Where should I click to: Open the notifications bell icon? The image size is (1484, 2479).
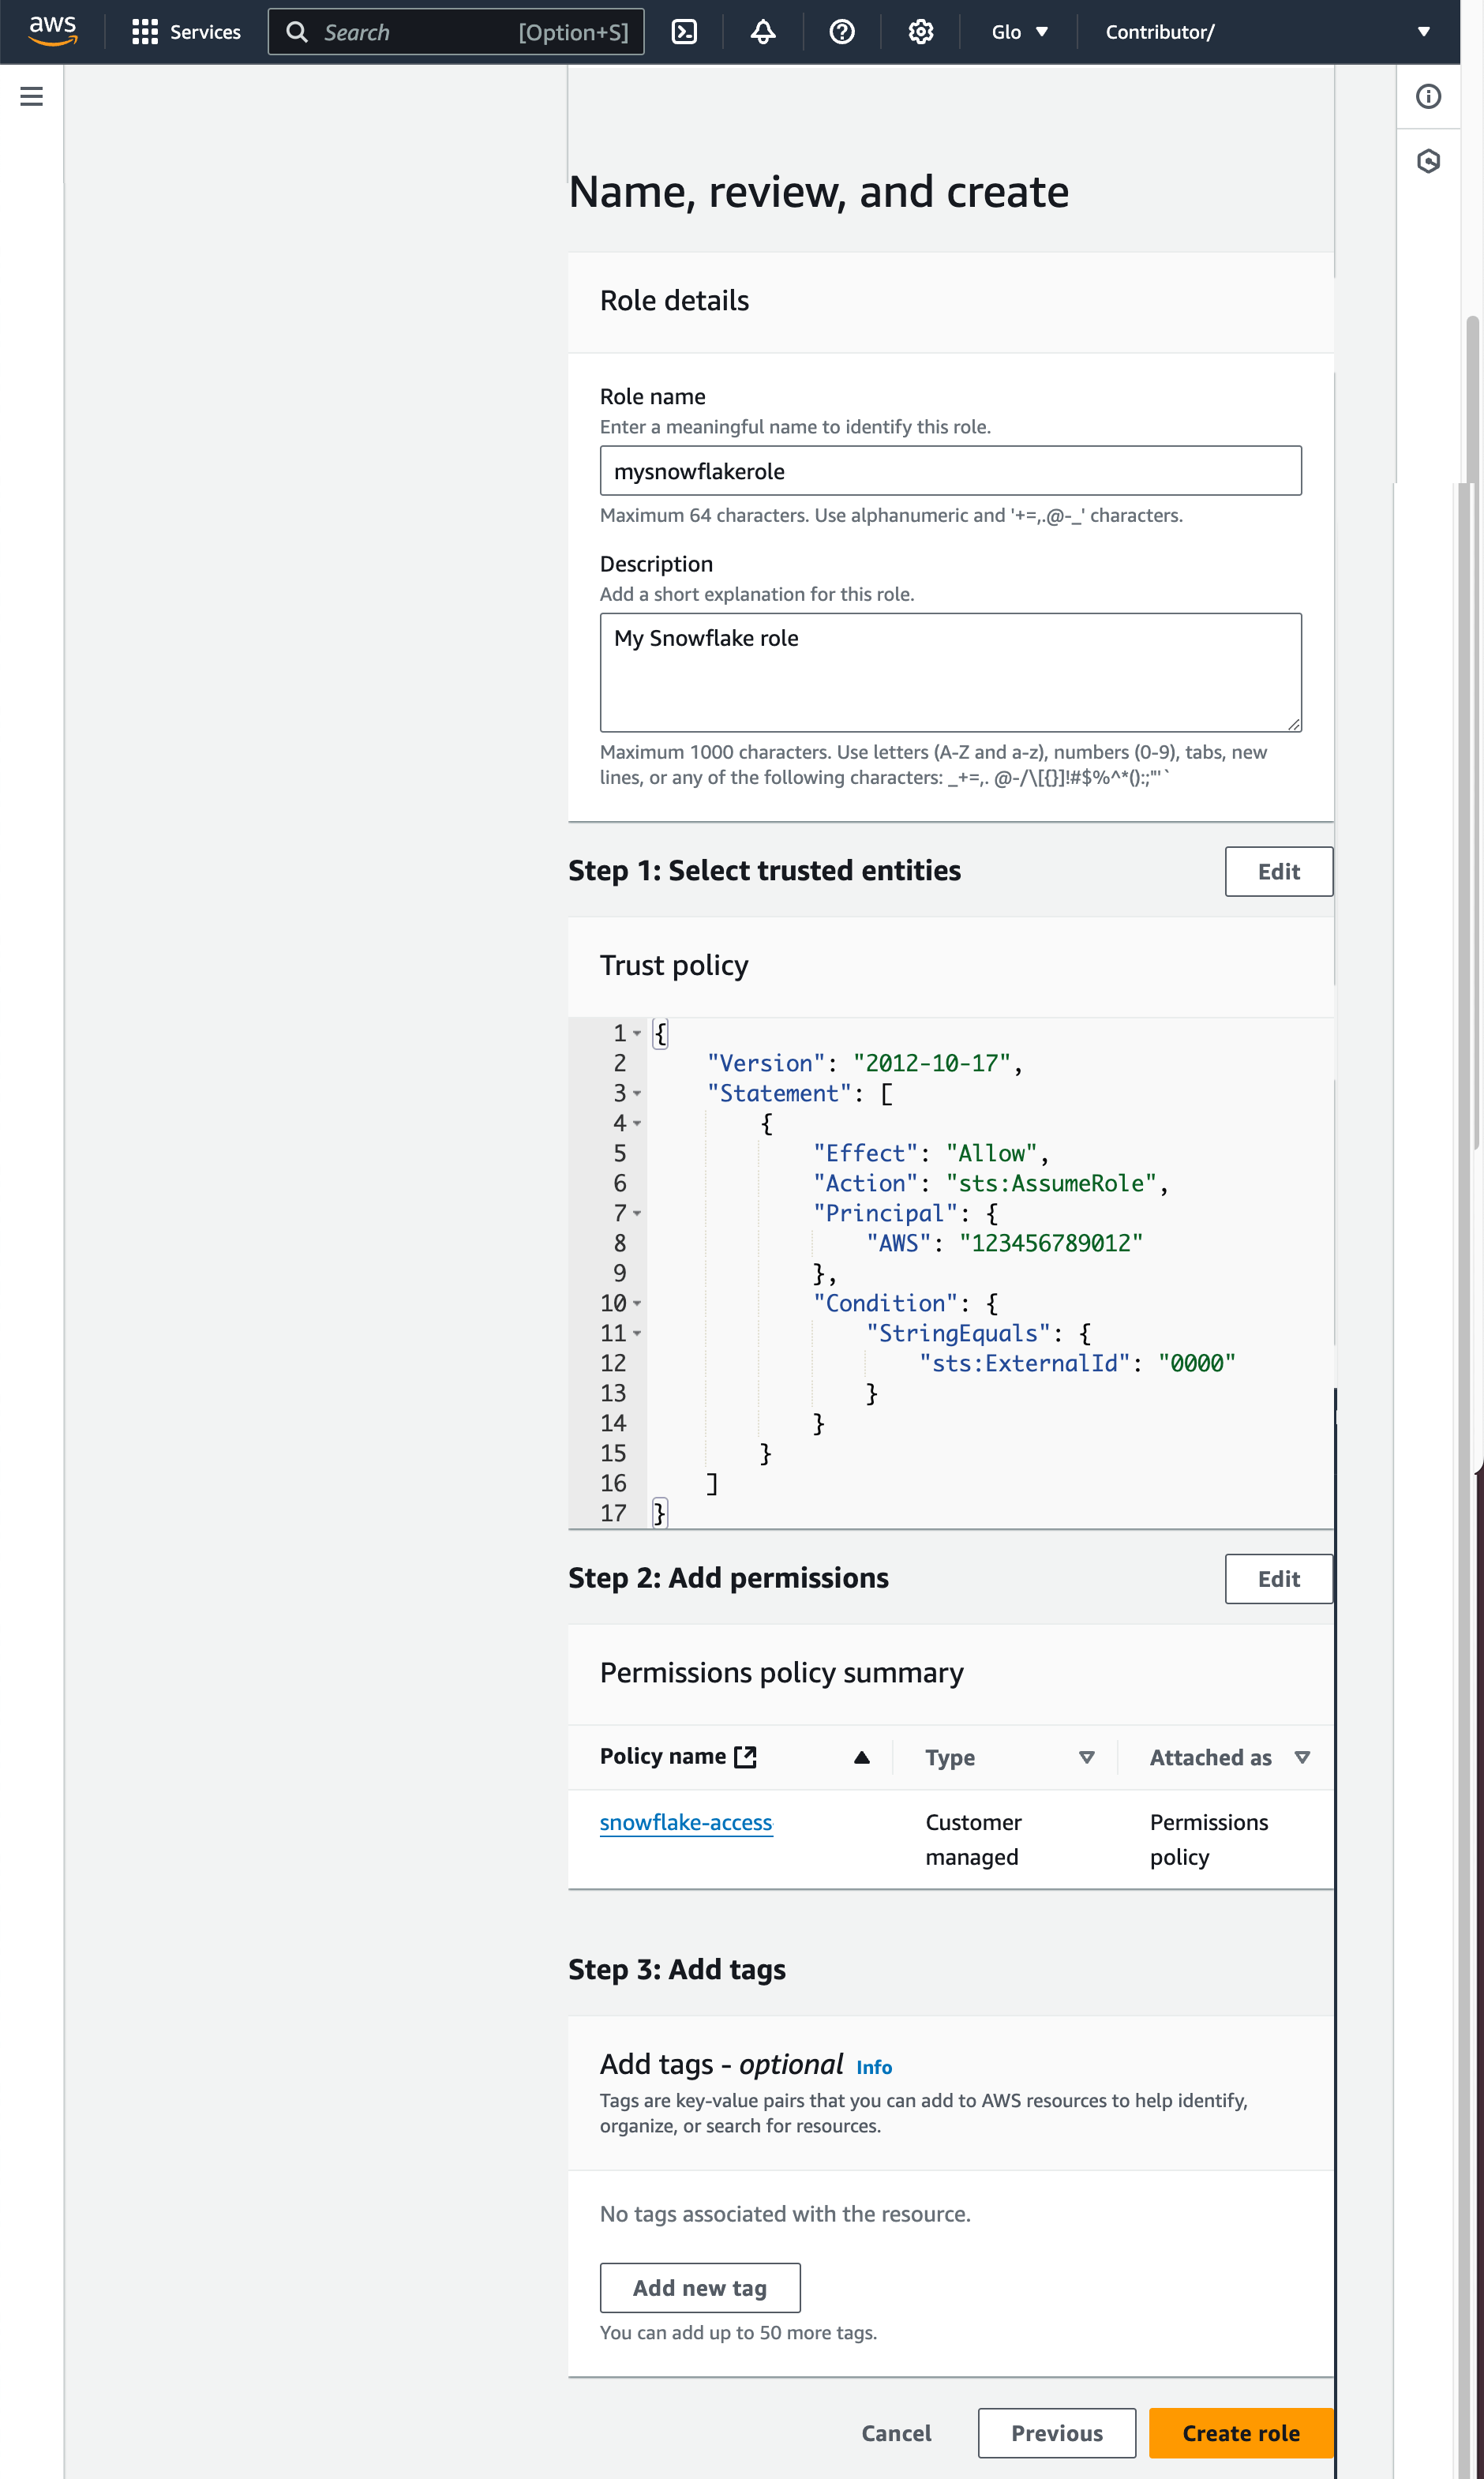[762, 31]
